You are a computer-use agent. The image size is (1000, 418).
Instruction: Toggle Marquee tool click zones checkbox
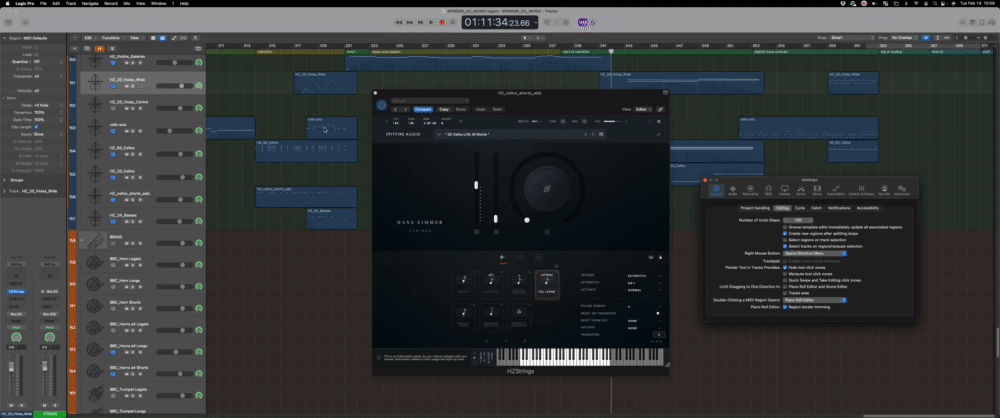785,274
